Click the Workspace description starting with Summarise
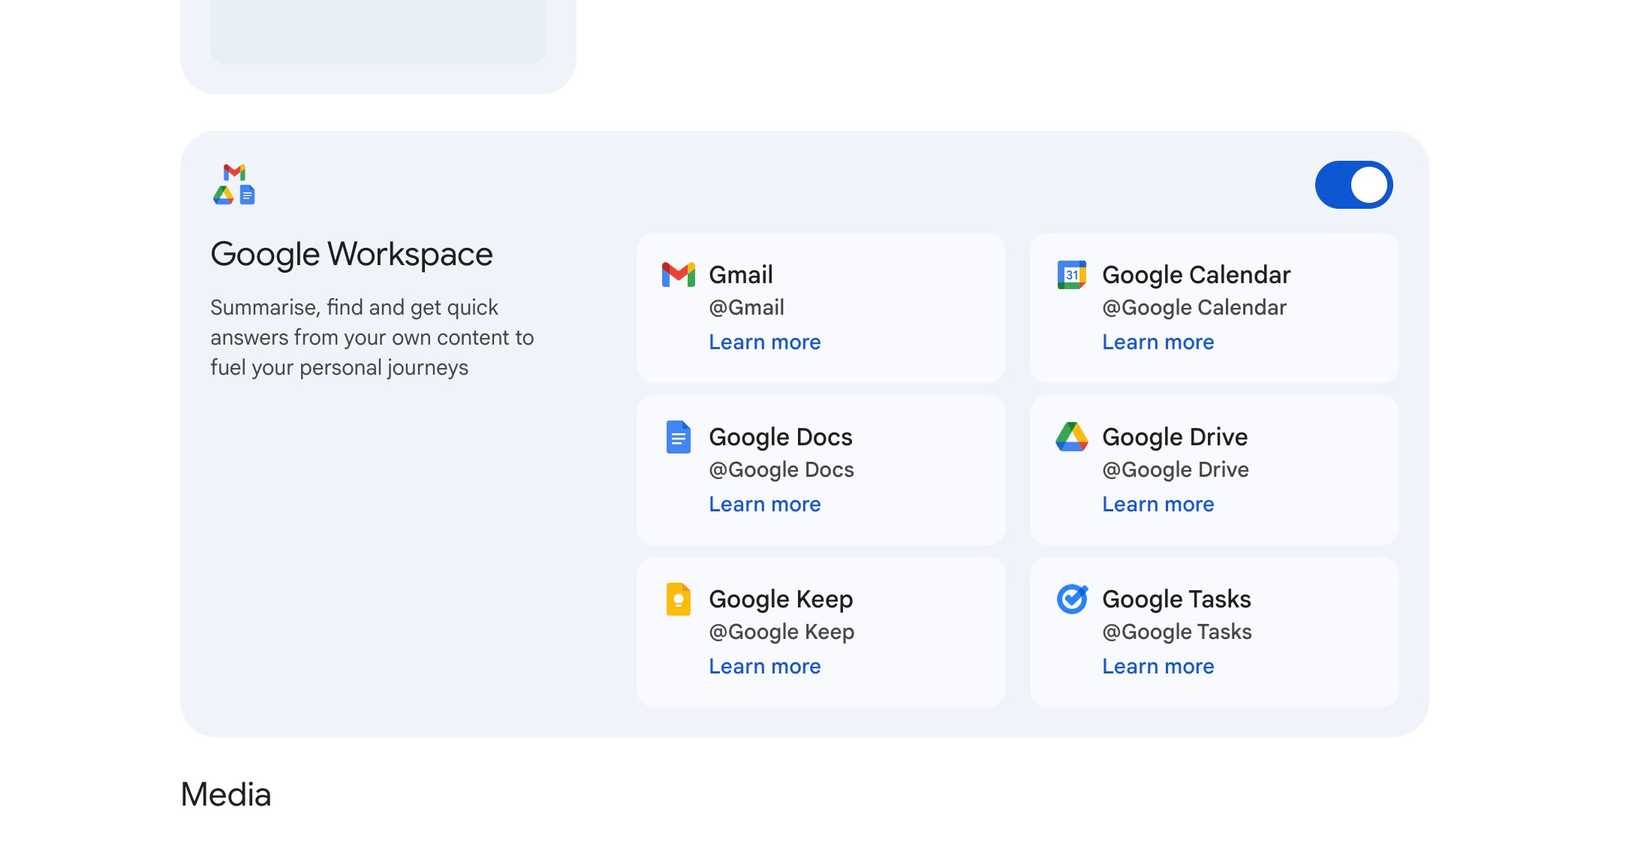1650x844 pixels. (371, 338)
